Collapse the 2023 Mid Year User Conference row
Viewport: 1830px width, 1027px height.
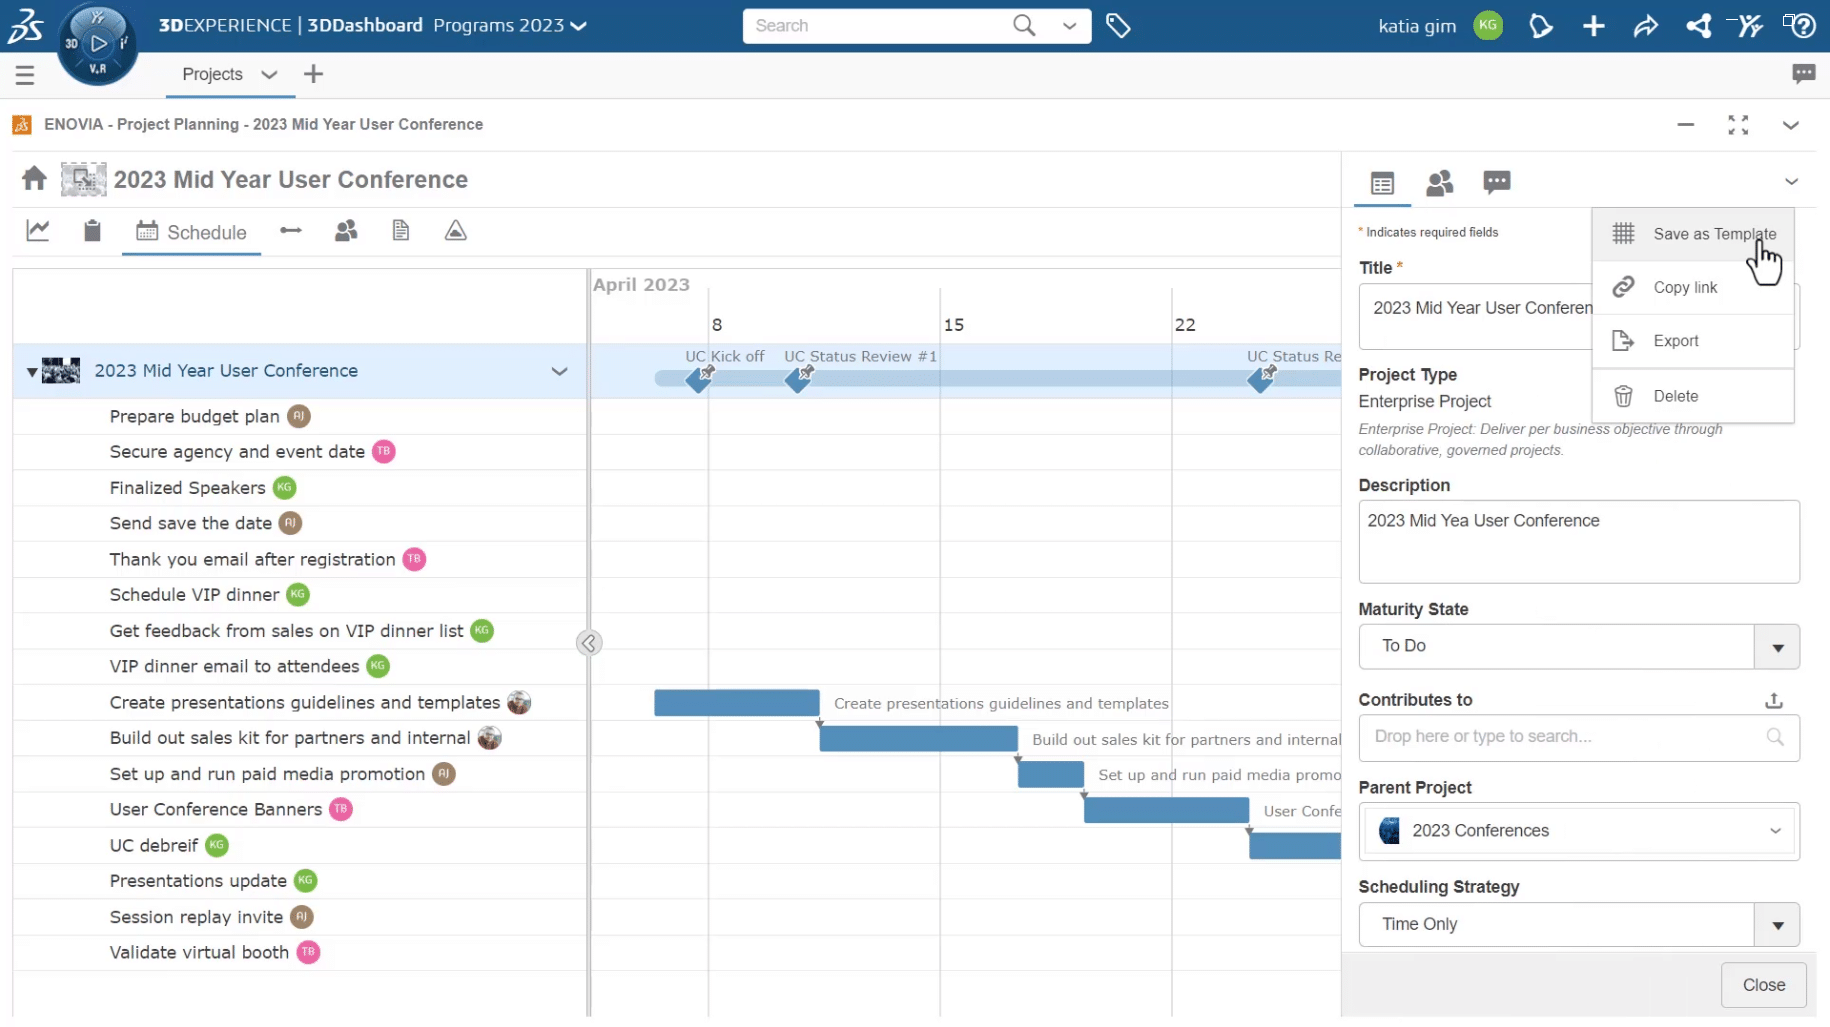pos(31,371)
